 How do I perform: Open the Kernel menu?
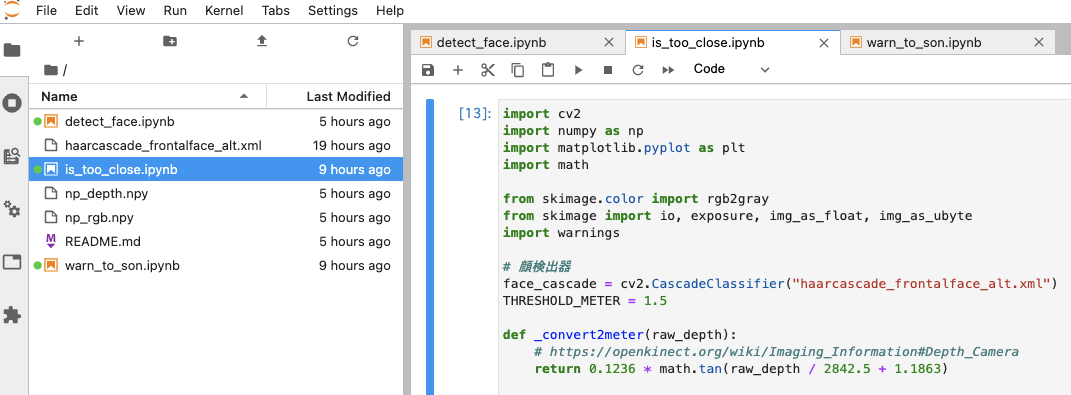coord(223,10)
